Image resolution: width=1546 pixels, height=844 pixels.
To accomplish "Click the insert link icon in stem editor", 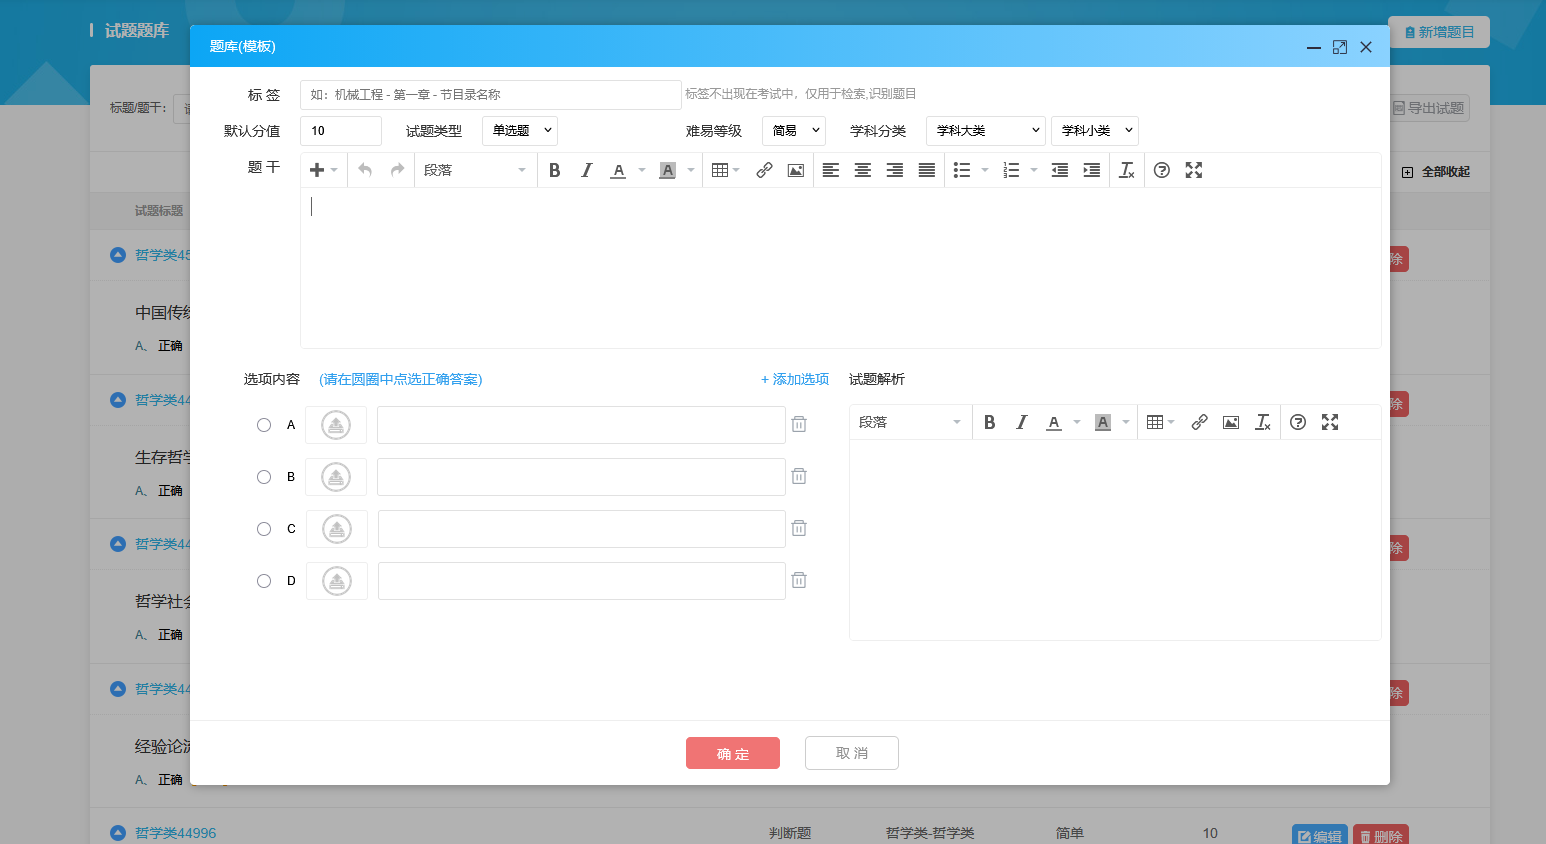I will 764,171.
